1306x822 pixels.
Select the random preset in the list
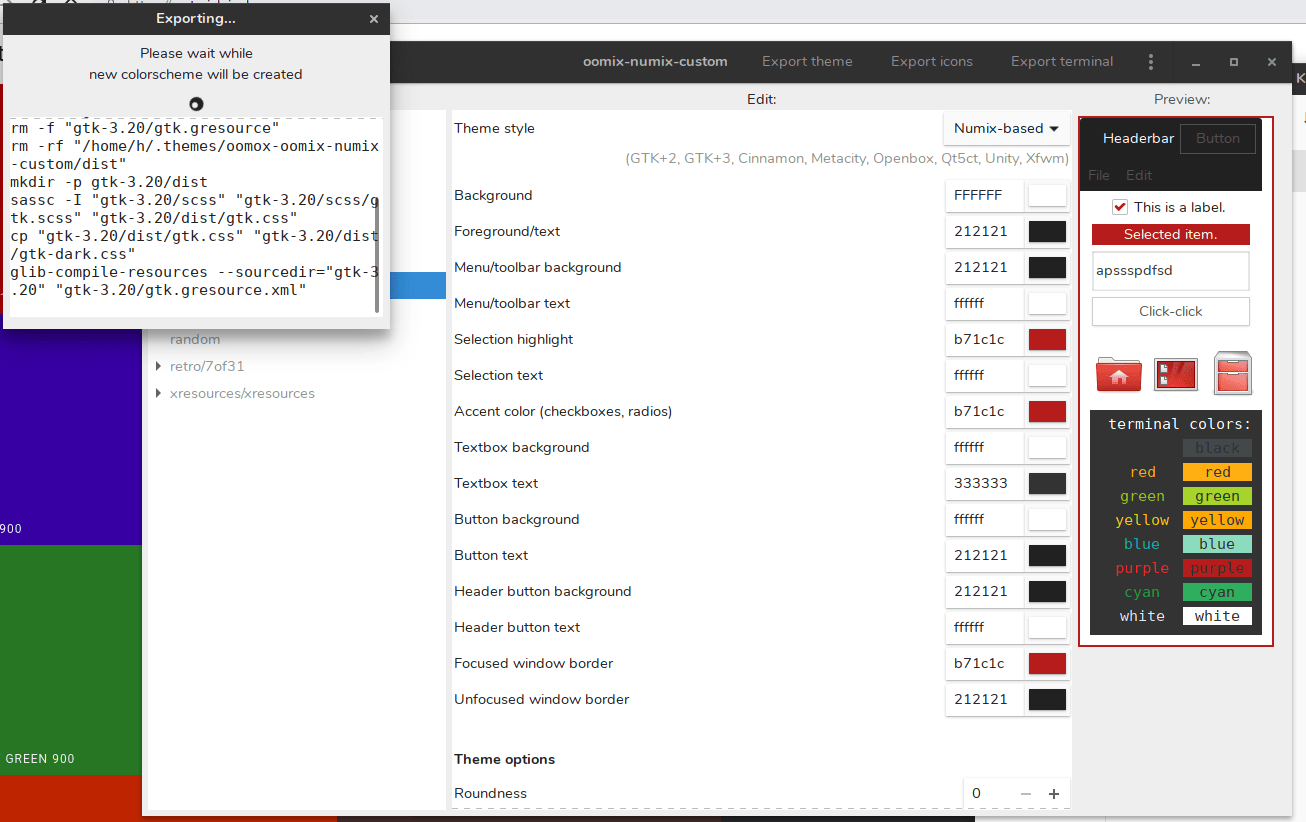[195, 340]
